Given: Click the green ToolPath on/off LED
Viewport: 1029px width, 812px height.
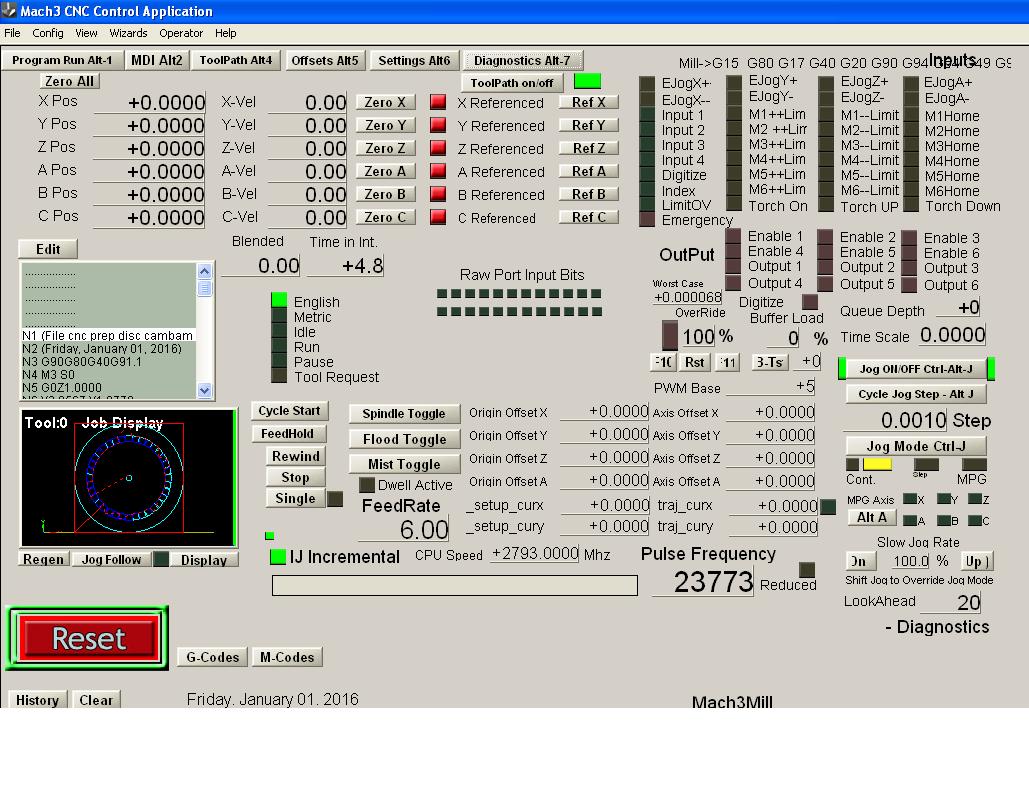Looking at the screenshot, I should click(x=587, y=81).
